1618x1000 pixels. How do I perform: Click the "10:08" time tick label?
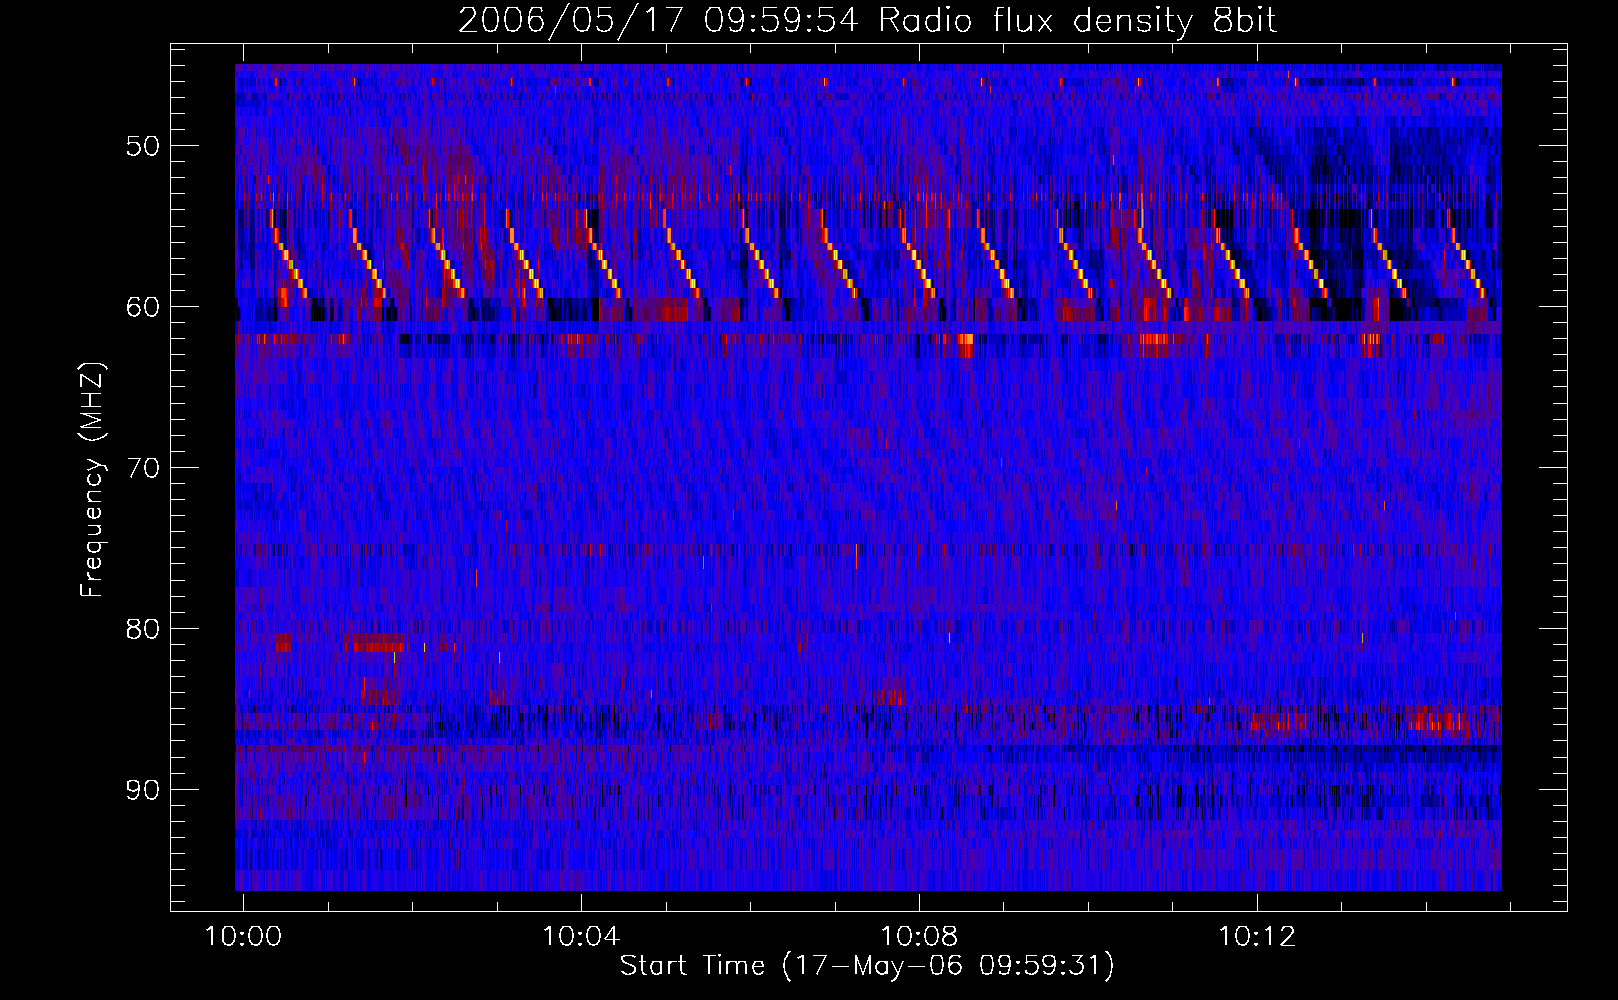tap(919, 937)
